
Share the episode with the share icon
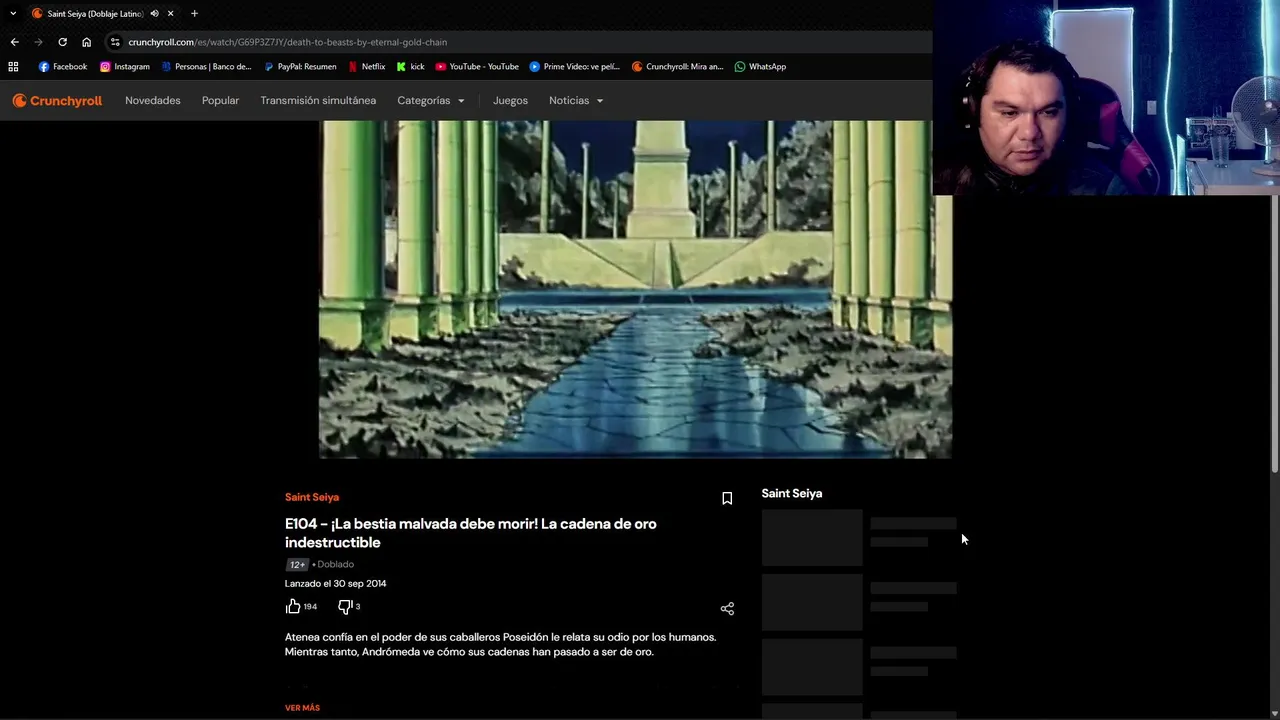[x=727, y=608]
